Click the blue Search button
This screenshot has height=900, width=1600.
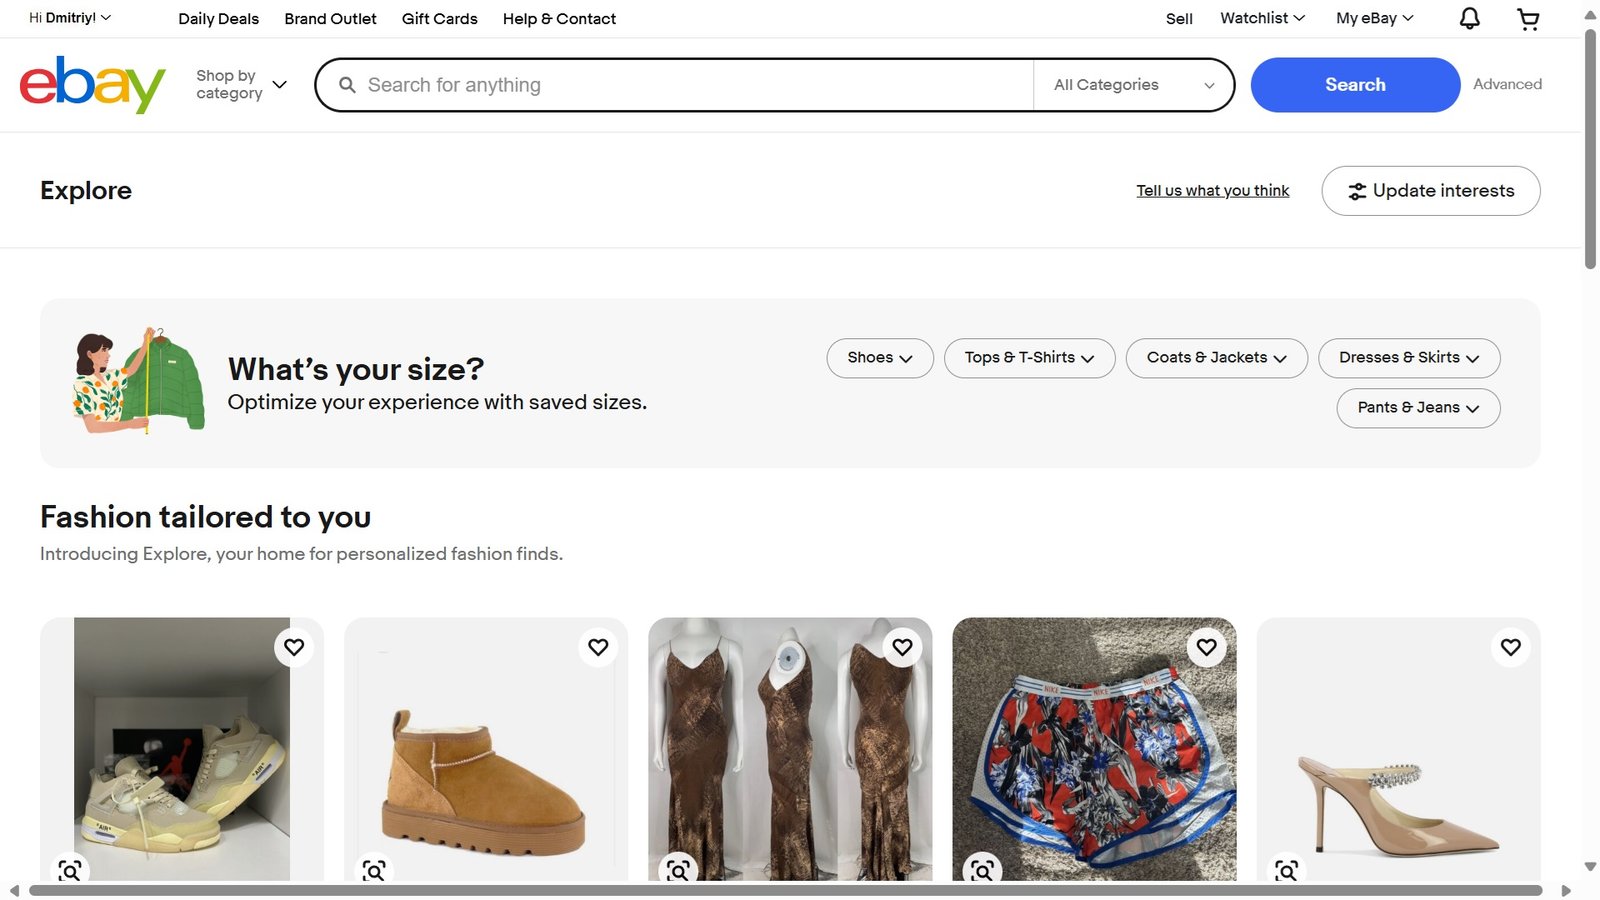pyautogui.click(x=1355, y=85)
